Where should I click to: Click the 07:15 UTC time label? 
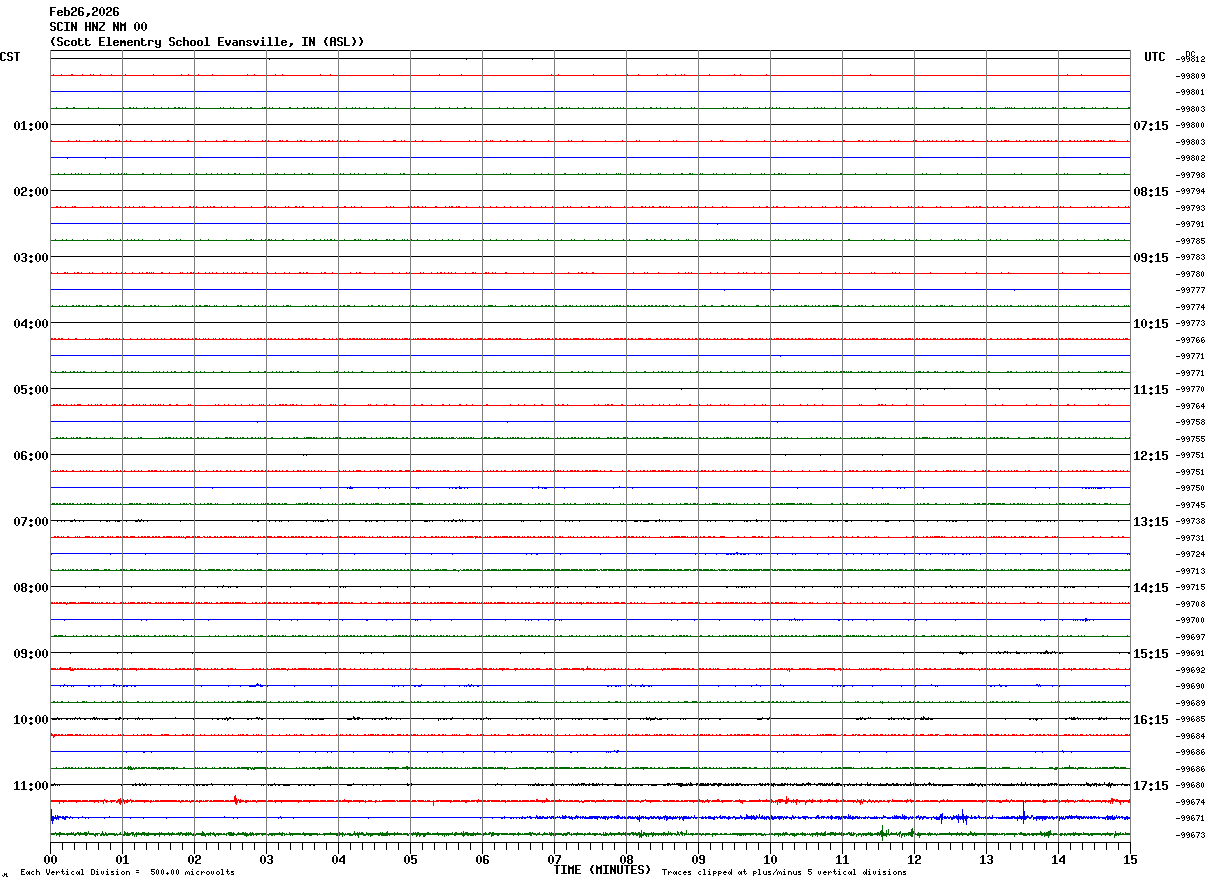[x=1150, y=126]
